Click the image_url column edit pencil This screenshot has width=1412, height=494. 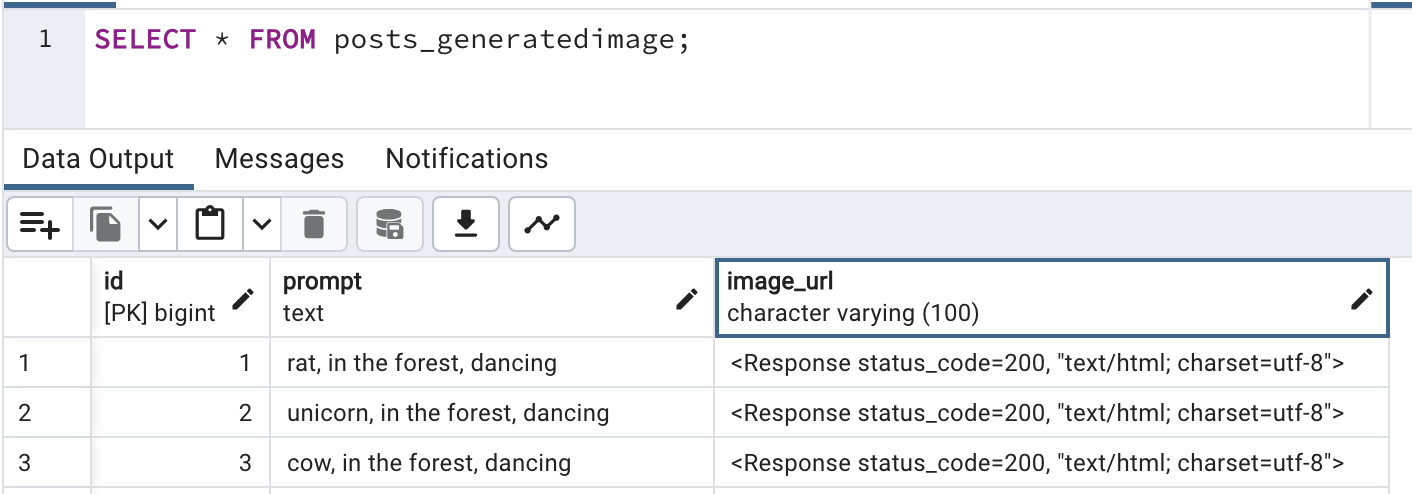click(x=1361, y=298)
